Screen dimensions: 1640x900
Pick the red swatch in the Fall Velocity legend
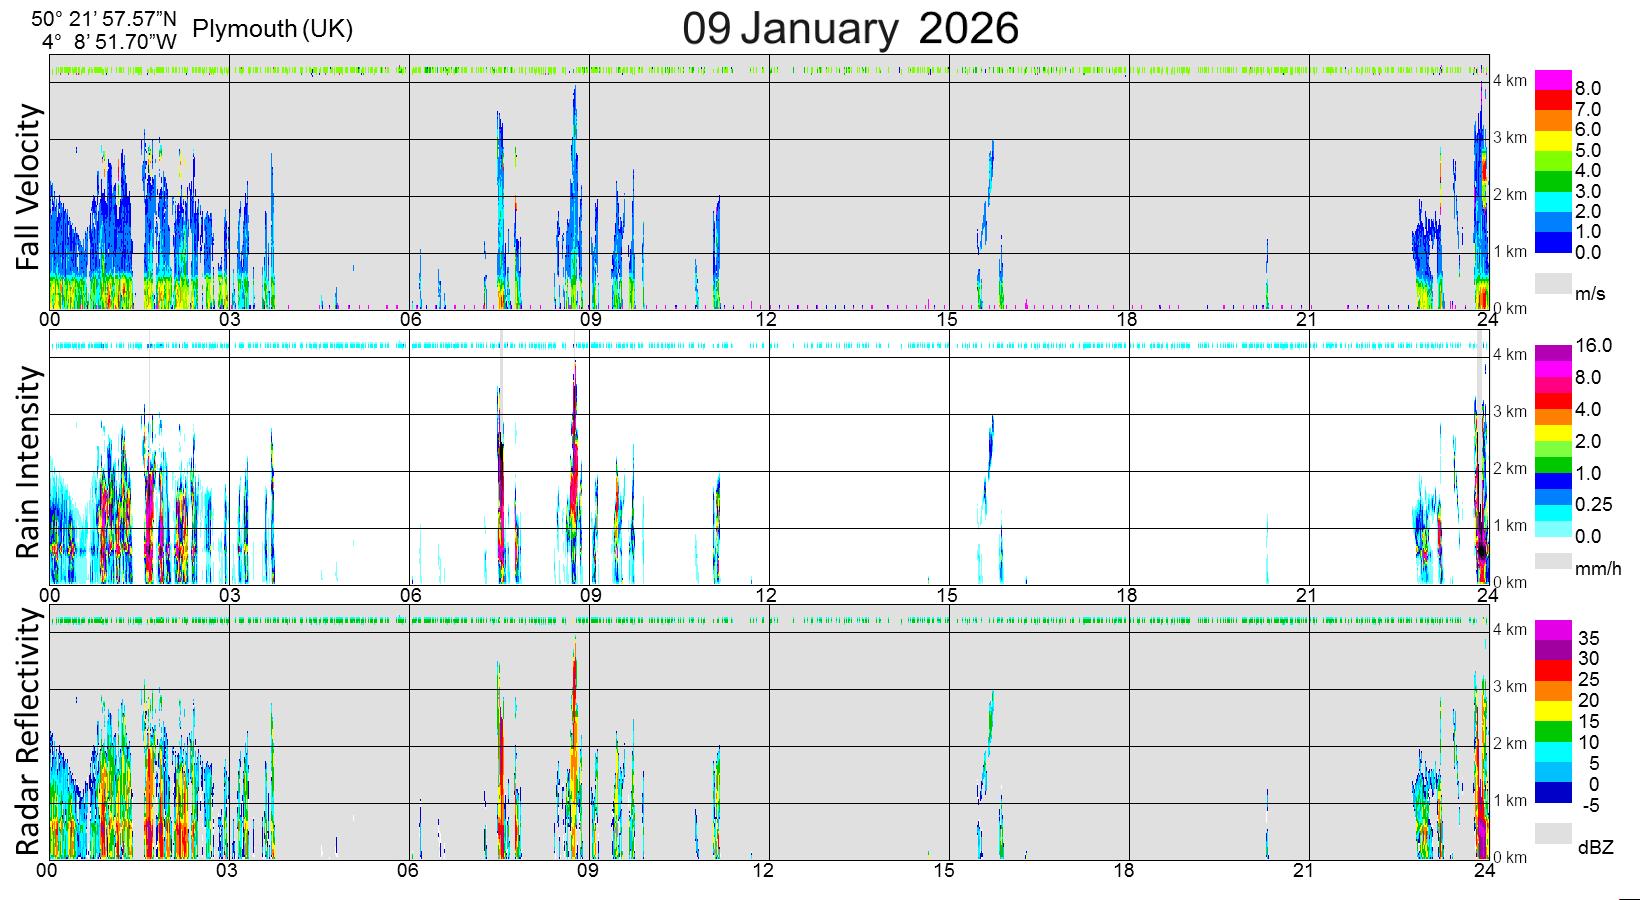coord(1553,100)
